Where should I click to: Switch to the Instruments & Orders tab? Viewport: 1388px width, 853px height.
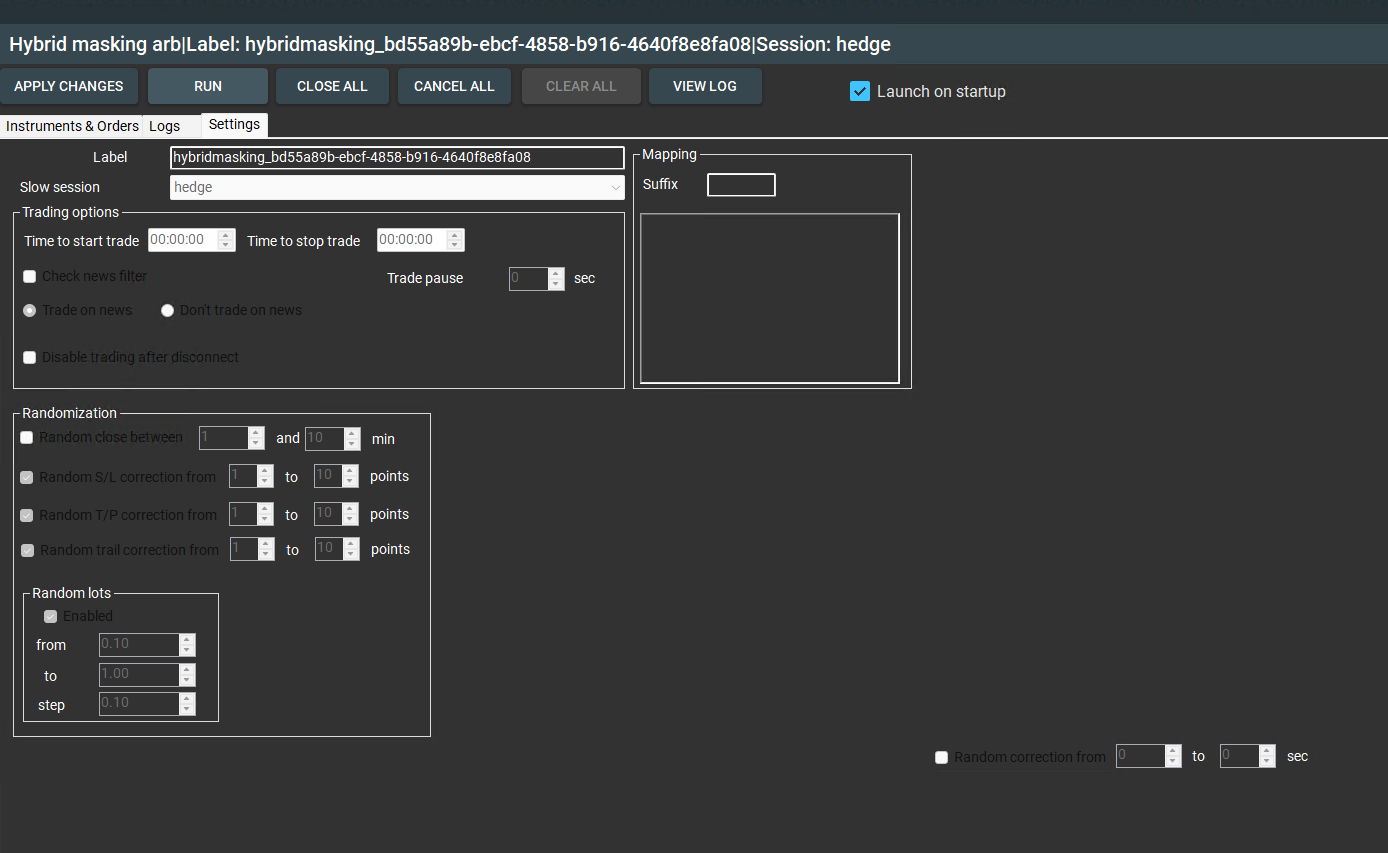click(x=72, y=126)
